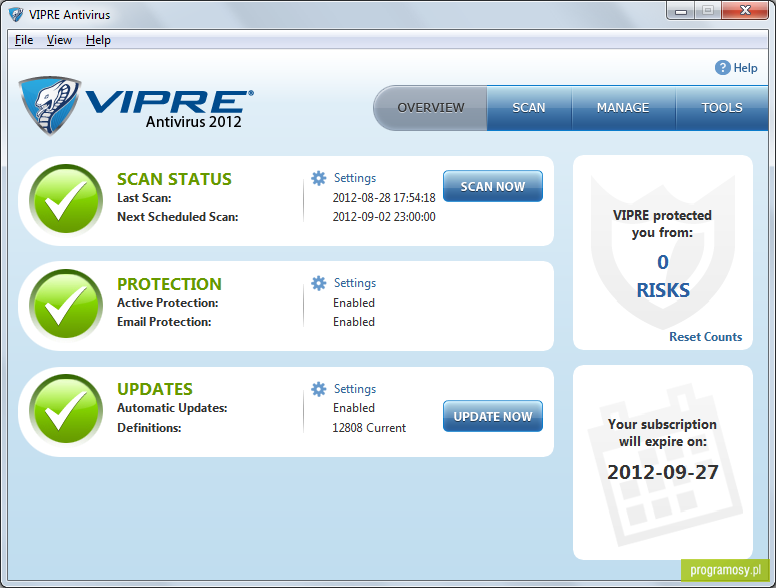The height and width of the screenshot is (588, 776).
Task: Click the Email Protection label
Action: (164, 322)
